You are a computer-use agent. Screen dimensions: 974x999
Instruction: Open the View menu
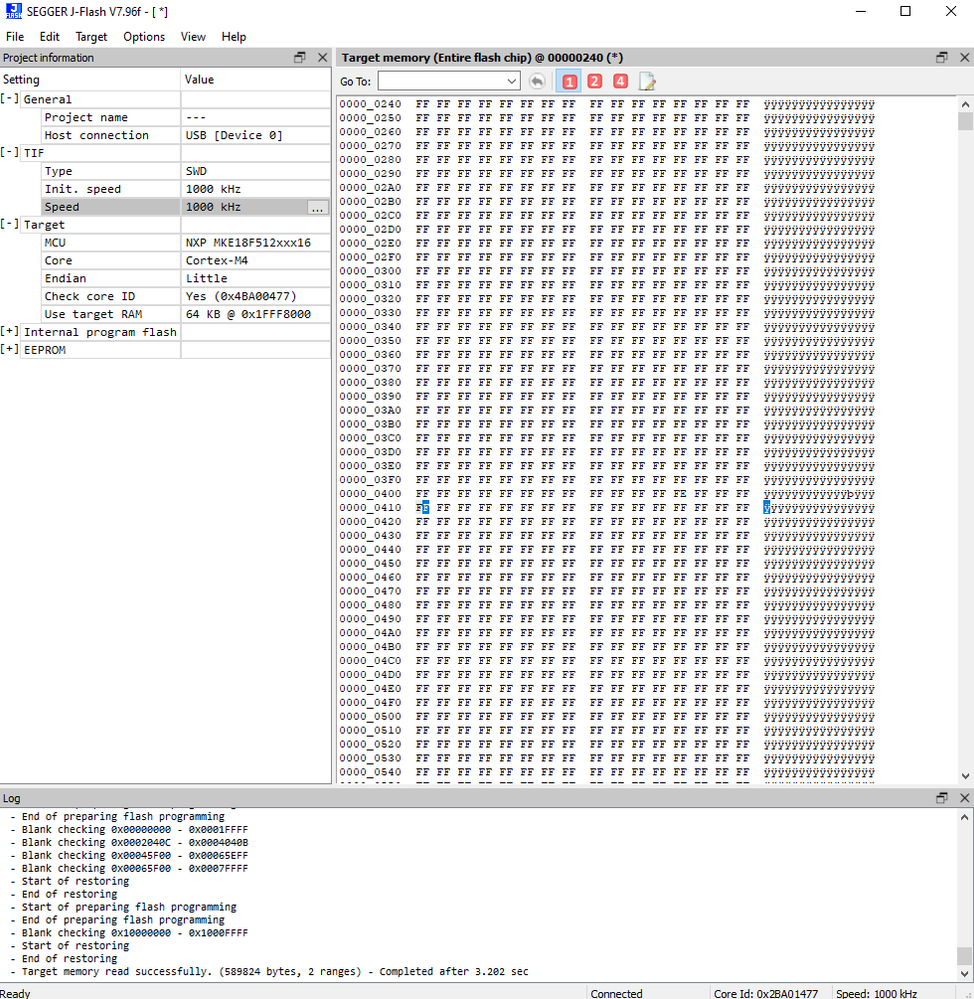tap(193, 37)
